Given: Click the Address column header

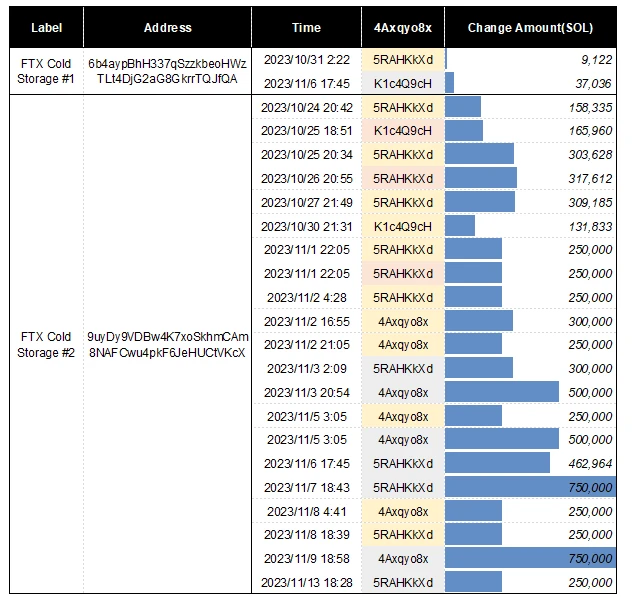Looking at the screenshot, I should (167, 28).
